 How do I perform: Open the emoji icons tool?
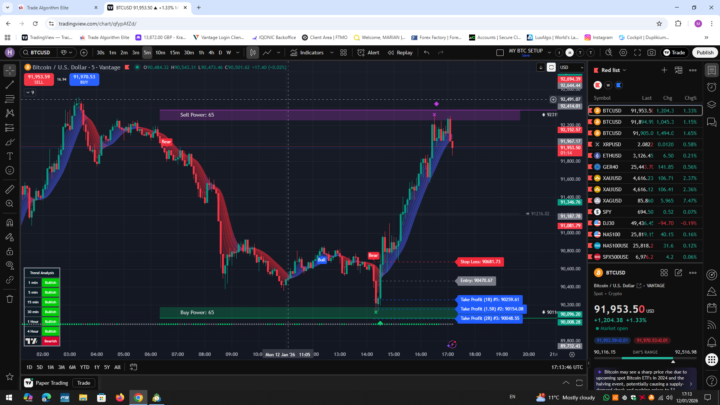(10, 170)
